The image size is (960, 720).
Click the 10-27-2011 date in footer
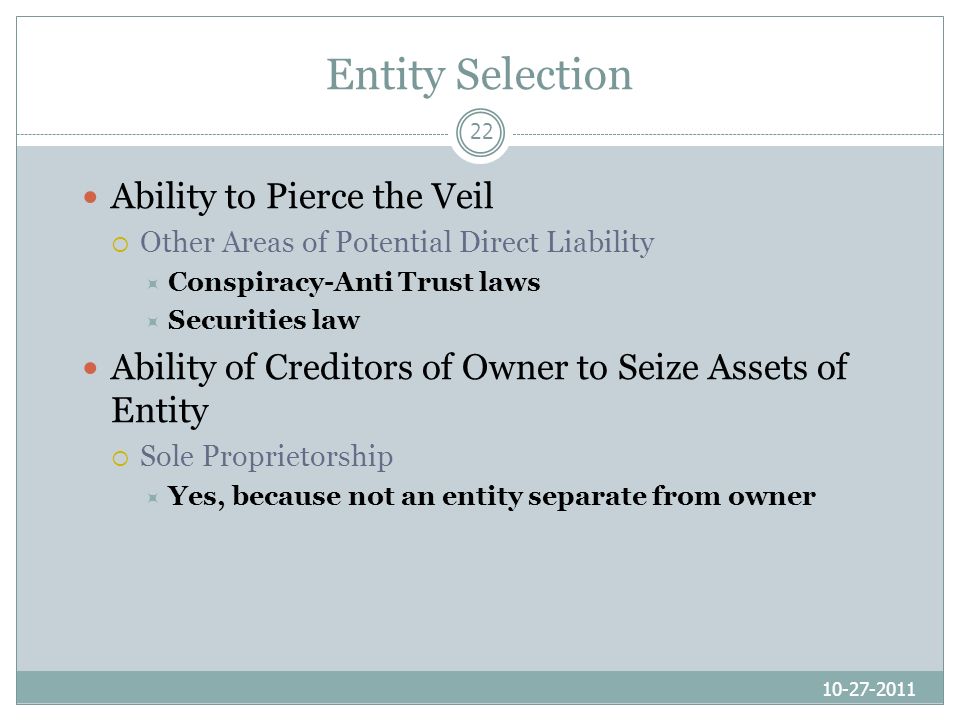coord(868,689)
